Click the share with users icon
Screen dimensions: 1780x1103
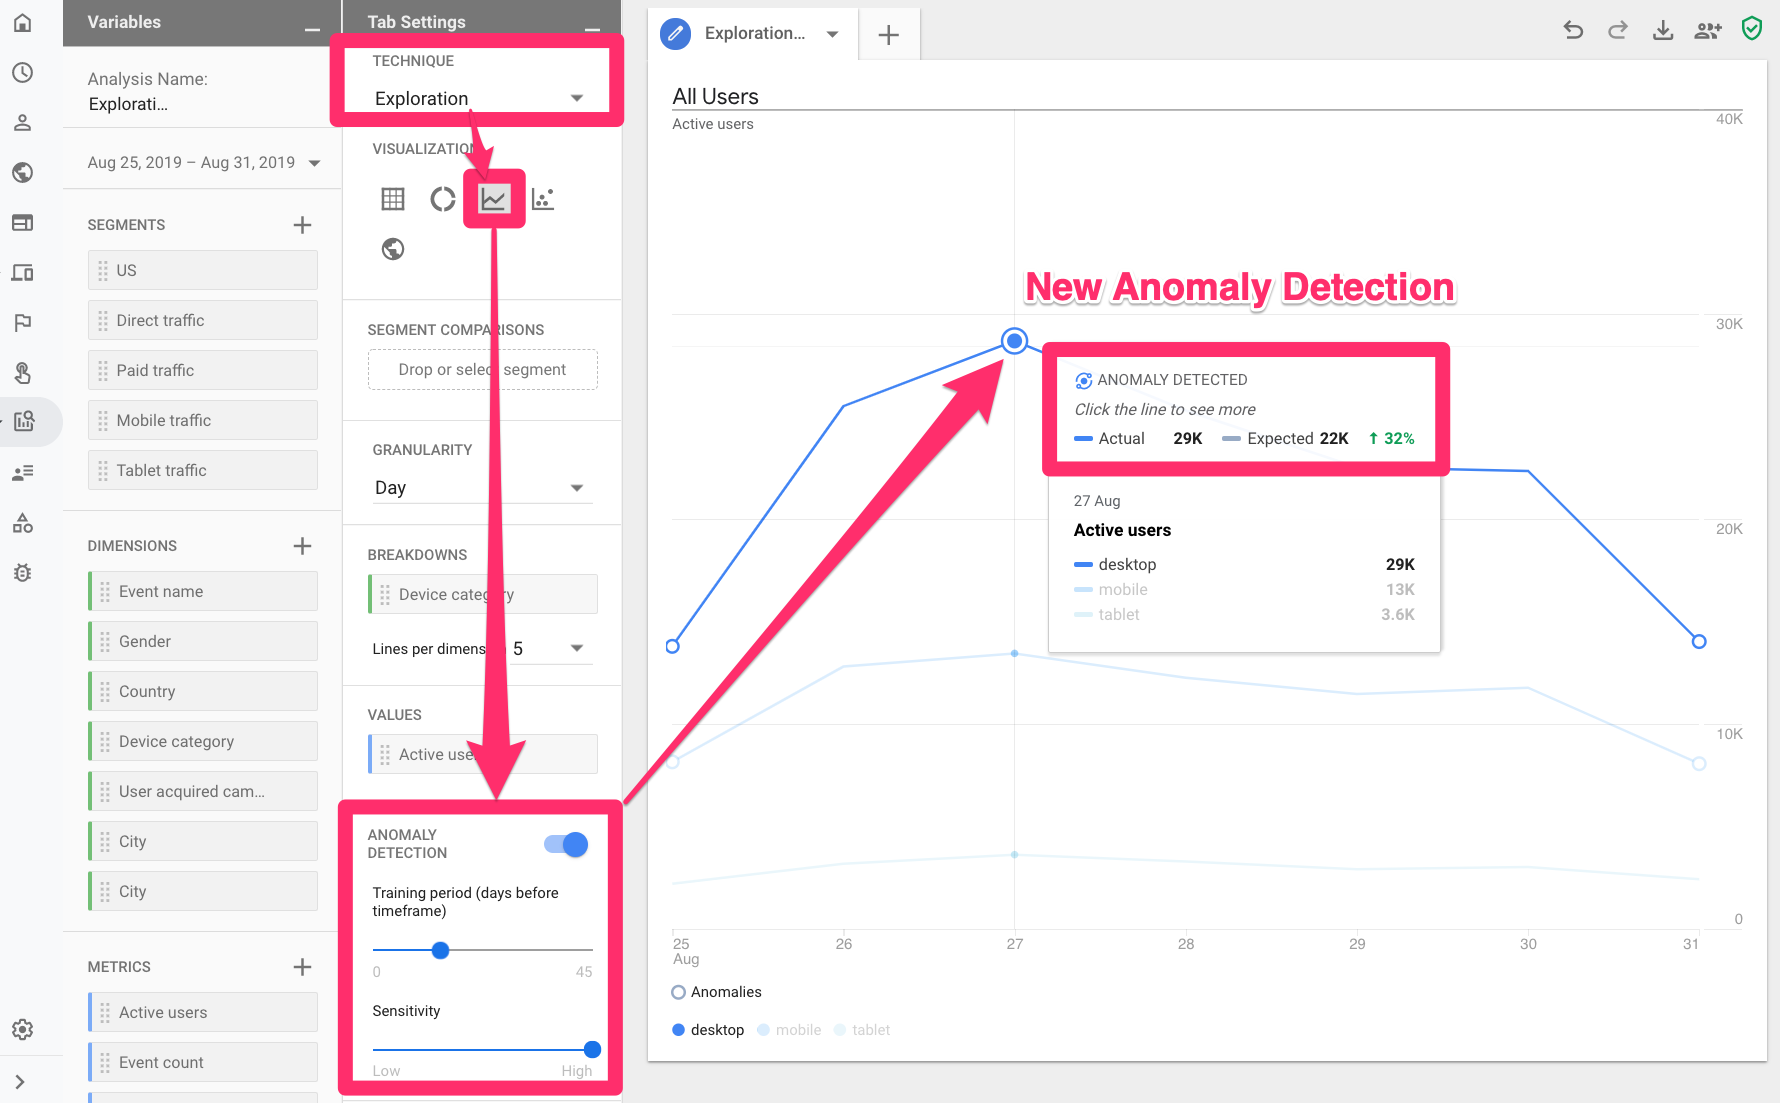click(x=1707, y=30)
